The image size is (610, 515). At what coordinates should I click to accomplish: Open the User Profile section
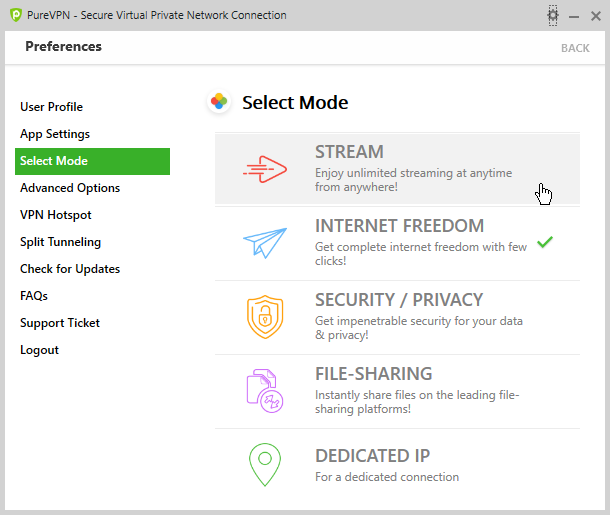tap(51, 107)
